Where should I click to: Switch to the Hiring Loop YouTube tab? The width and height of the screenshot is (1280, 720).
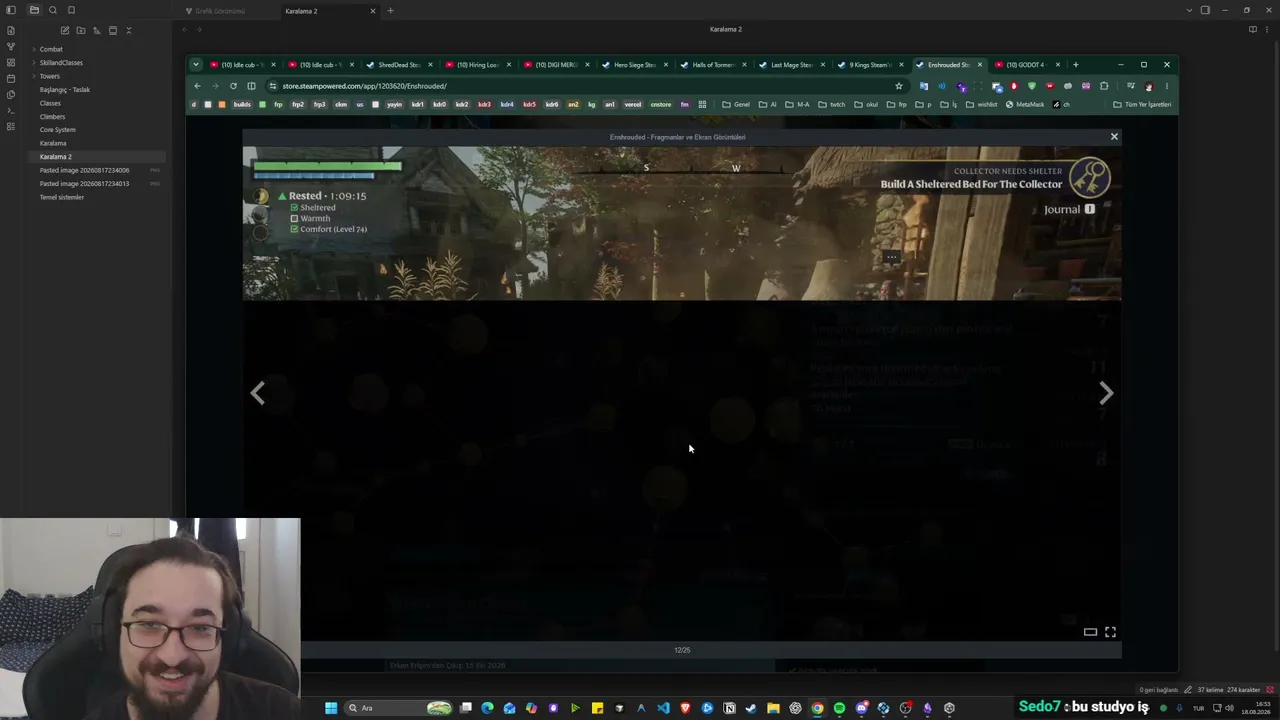pyautogui.click(x=478, y=65)
